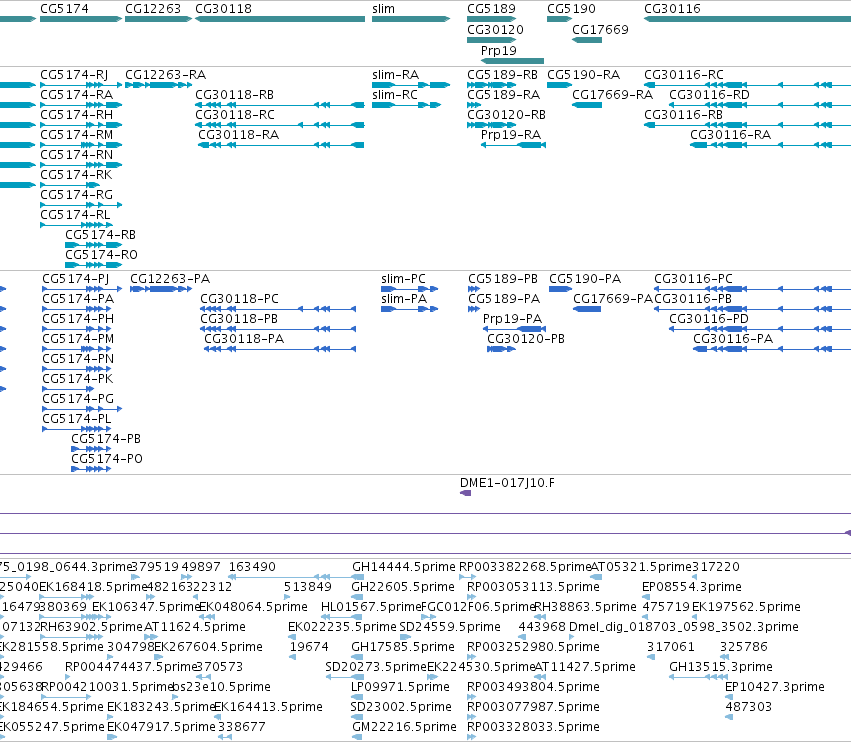Viewport: 851px width, 742px height.
Task: Click EST EP08554.3prime
Action: click(691, 587)
